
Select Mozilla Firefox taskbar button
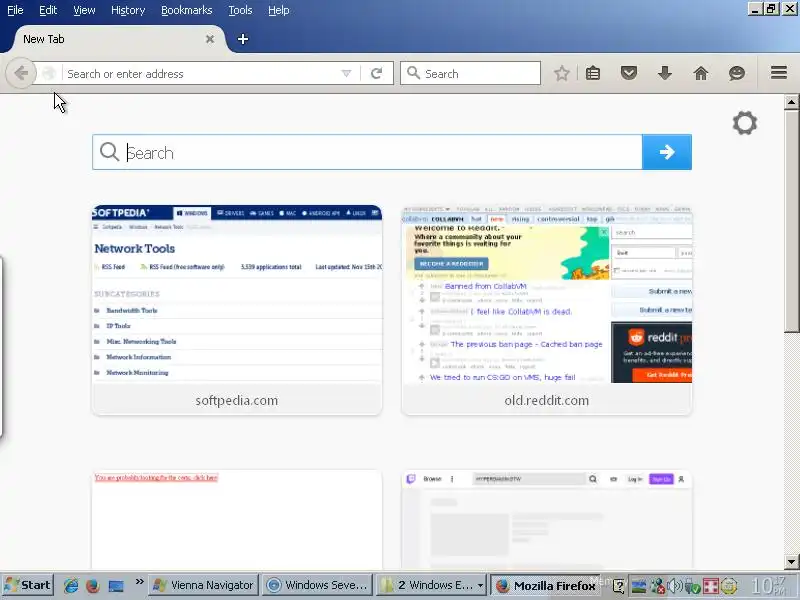click(545, 585)
